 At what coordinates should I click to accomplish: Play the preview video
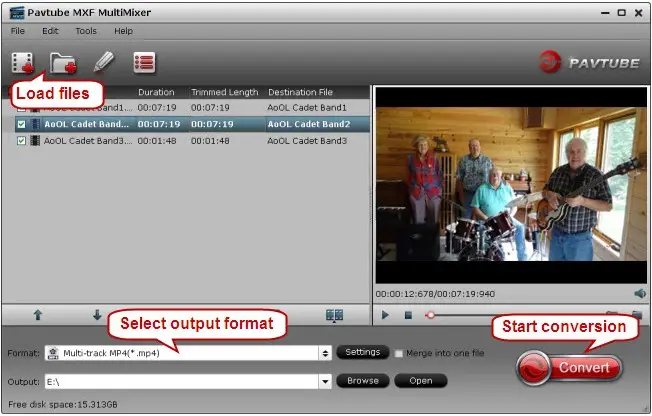tap(385, 315)
